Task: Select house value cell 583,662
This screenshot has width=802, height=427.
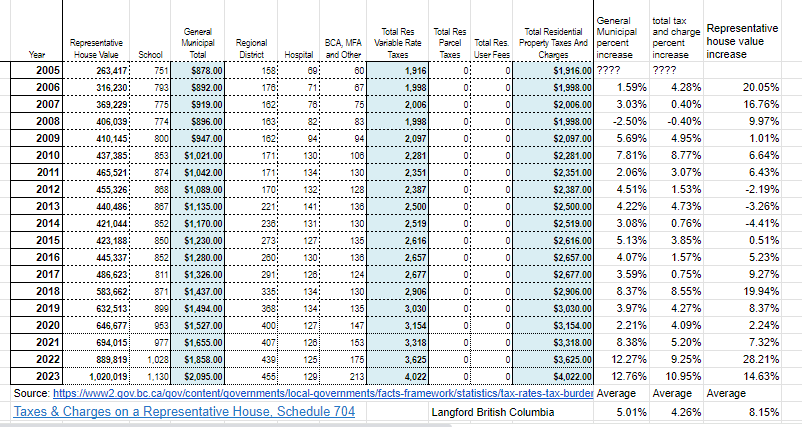Action: (x=96, y=291)
